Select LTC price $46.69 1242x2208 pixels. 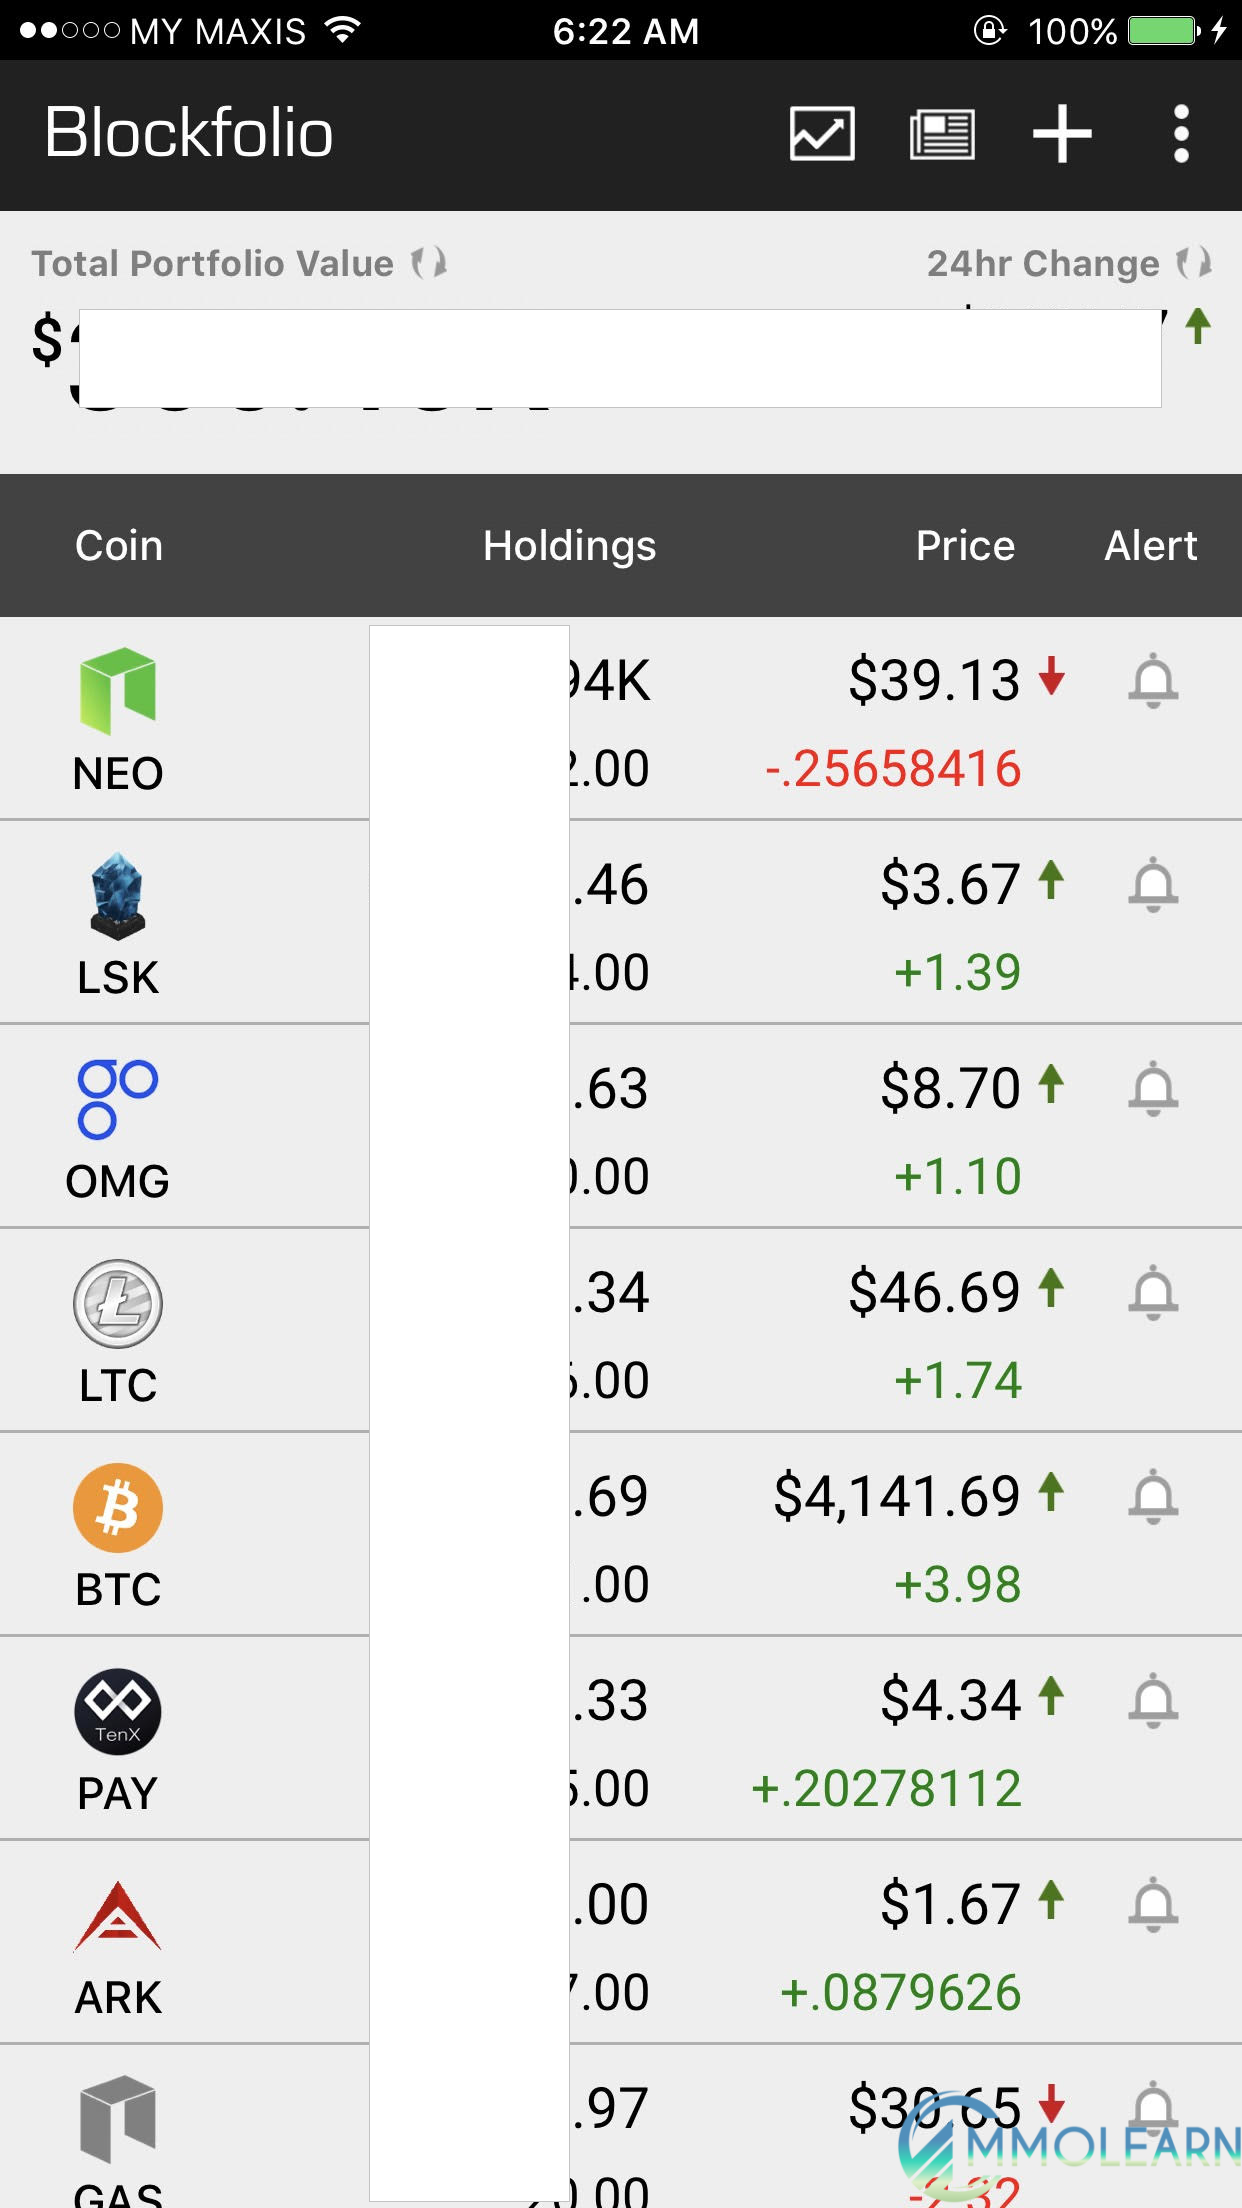click(x=934, y=1292)
